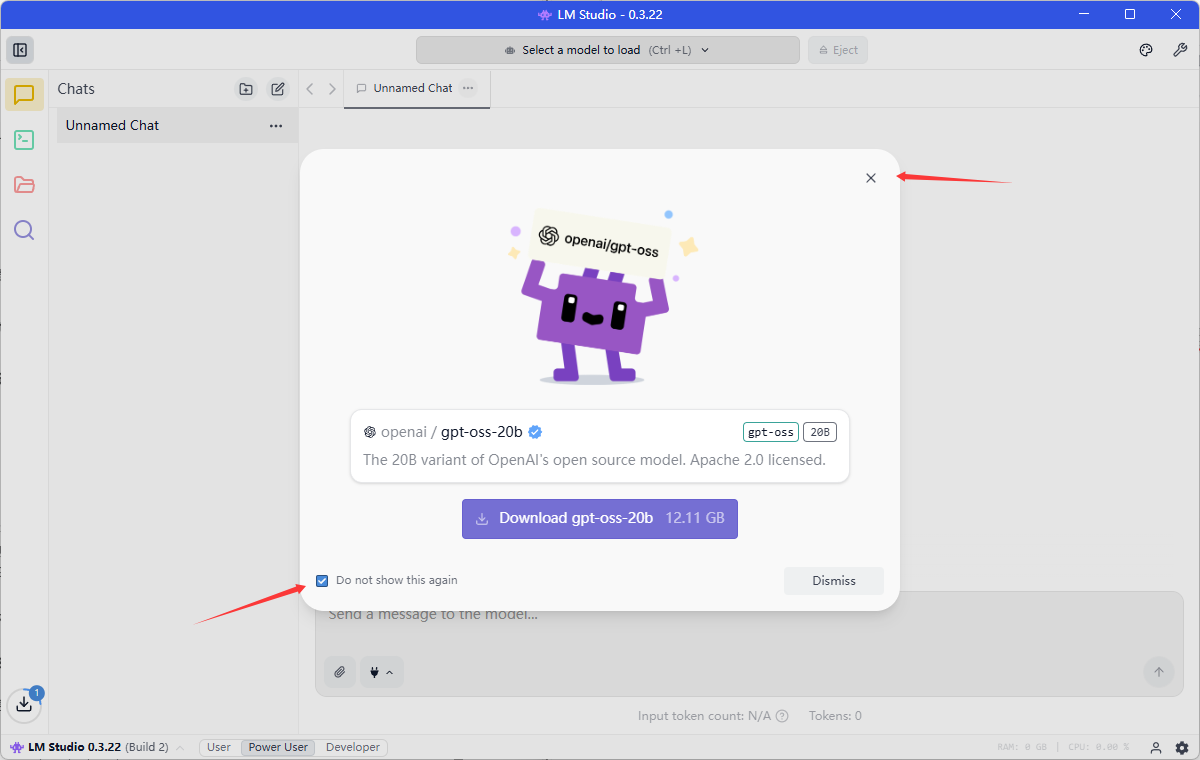
Task: Expand the integrations plug dropdown
Action: (381, 672)
